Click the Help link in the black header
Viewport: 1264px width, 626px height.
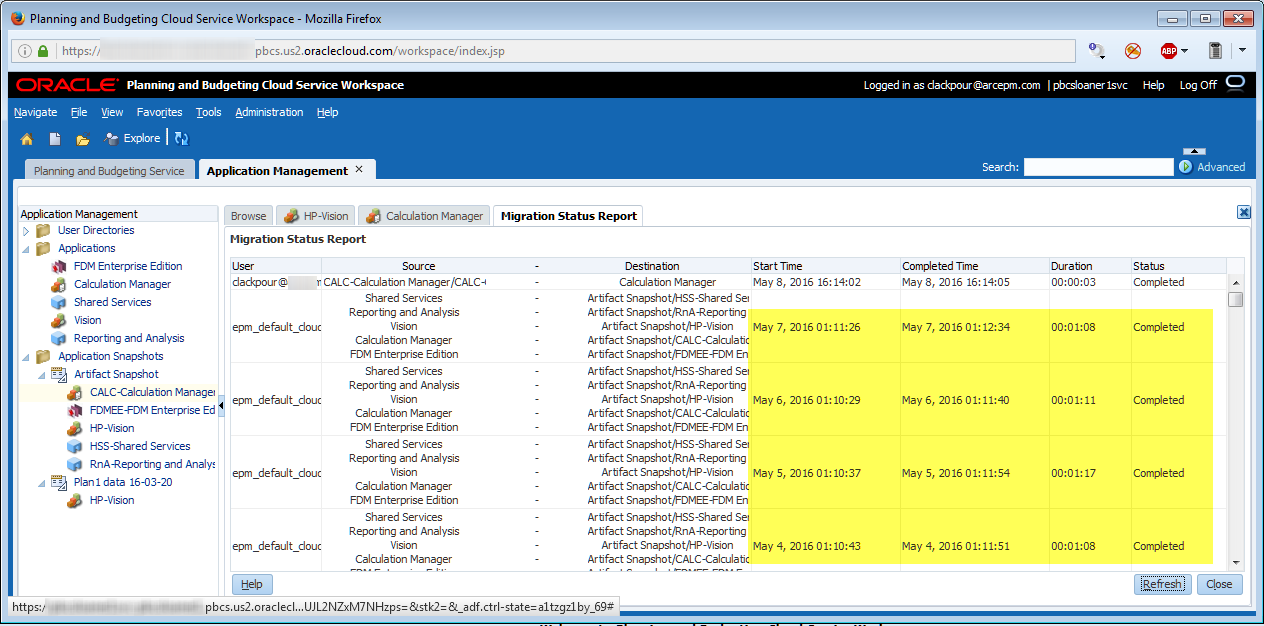(1153, 85)
